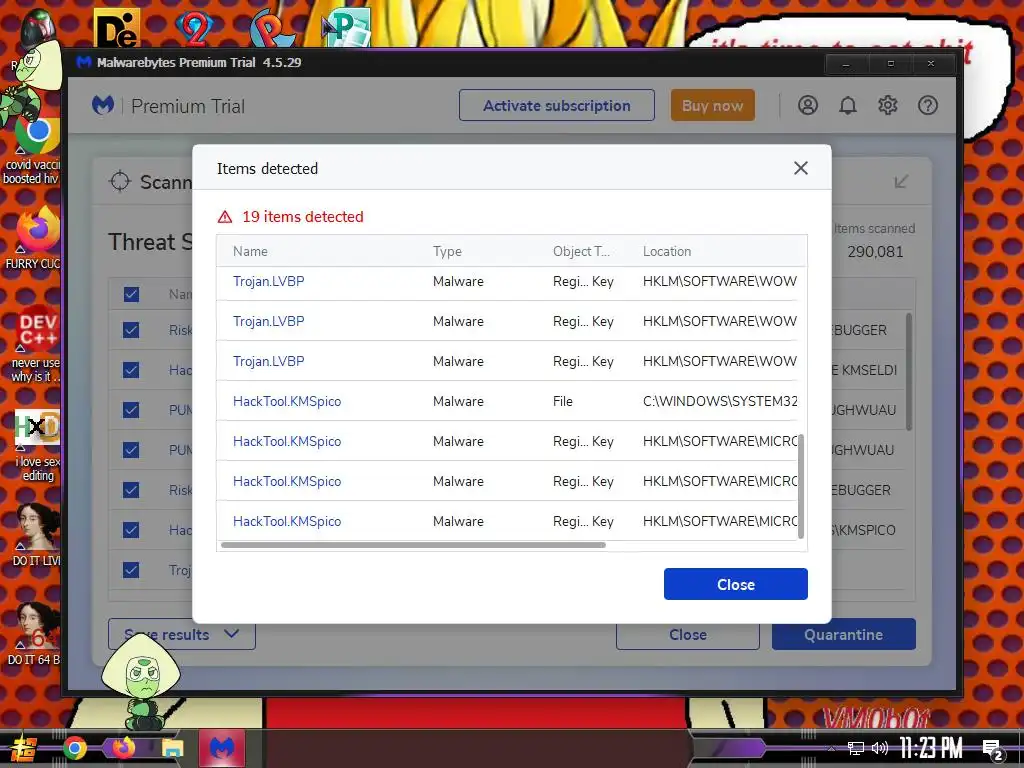Screen dimensions: 1024x768
Task: Open first Trojan.LVBP link
Action: point(268,281)
